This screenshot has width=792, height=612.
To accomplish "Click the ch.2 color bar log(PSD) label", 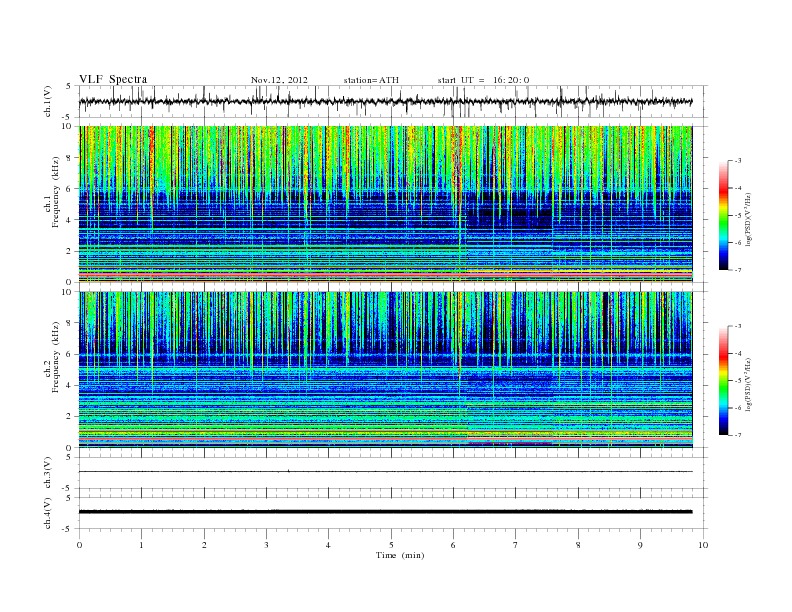I will 748,384.
